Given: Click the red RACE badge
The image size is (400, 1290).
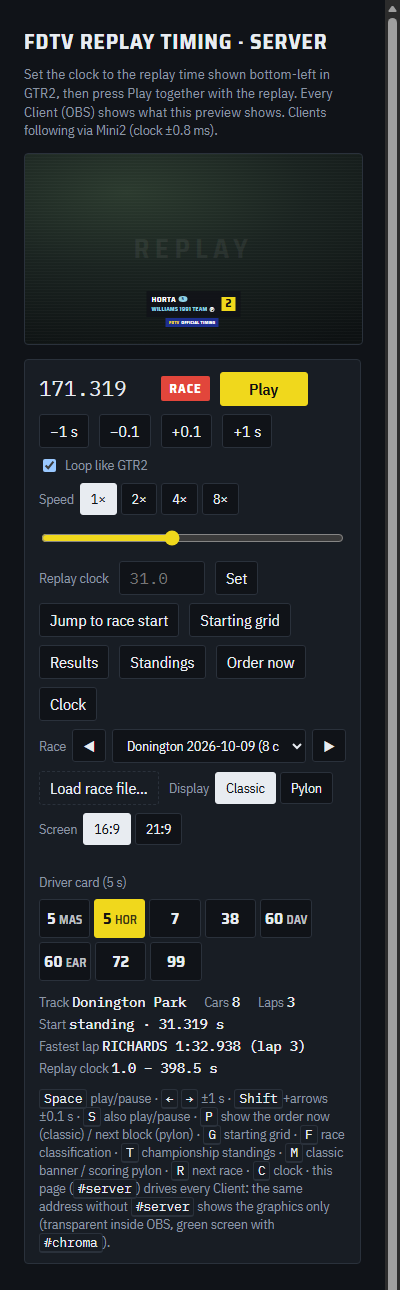Looking at the screenshot, I should click(x=185, y=389).
